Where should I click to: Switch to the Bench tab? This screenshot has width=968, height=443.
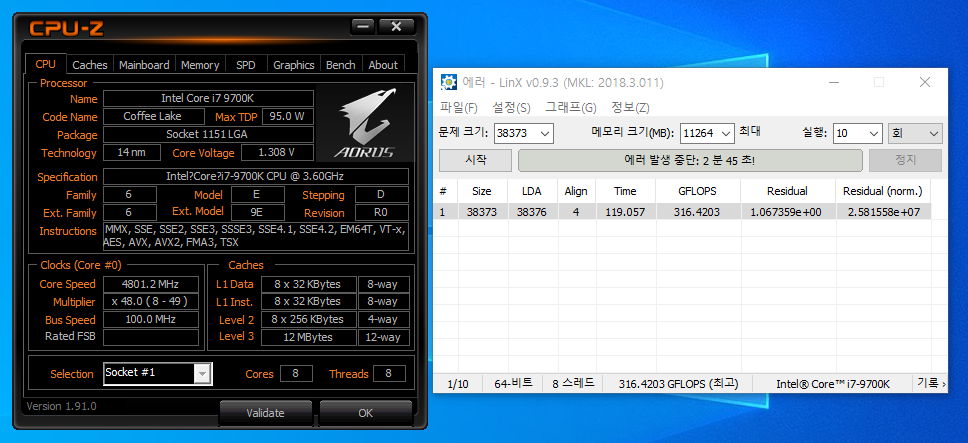341,65
